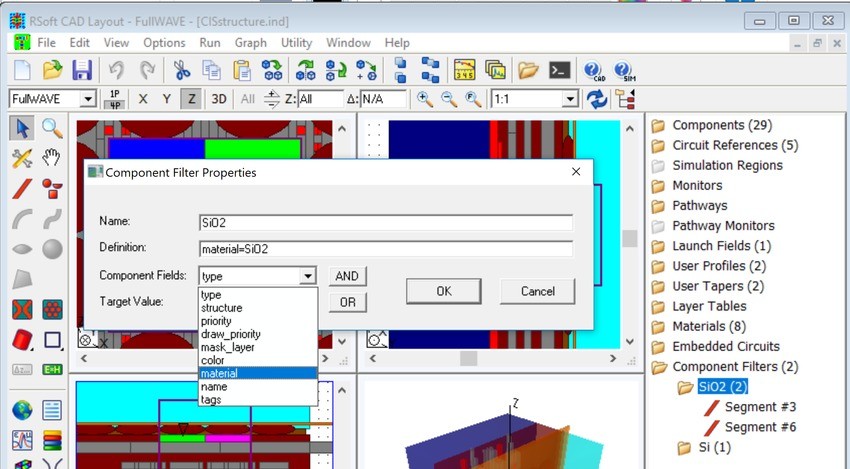Screen dimensions: 850x469
Task: Click the Definition input field
Action: (386, 249)
